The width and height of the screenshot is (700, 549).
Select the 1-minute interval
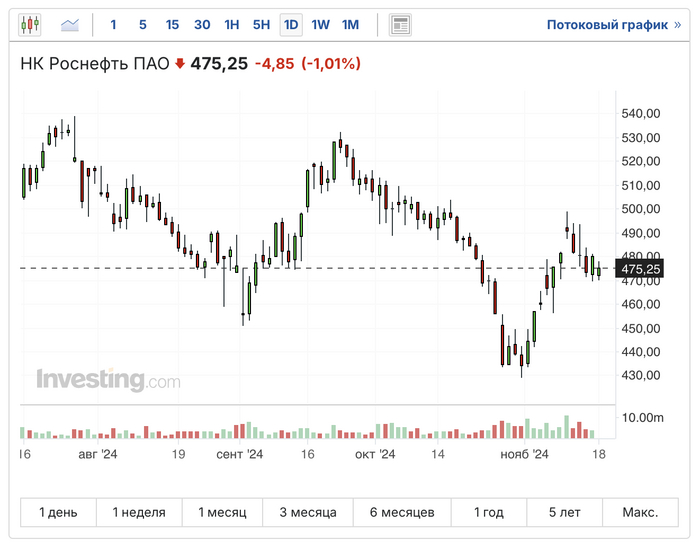click(x=113, y=24)
